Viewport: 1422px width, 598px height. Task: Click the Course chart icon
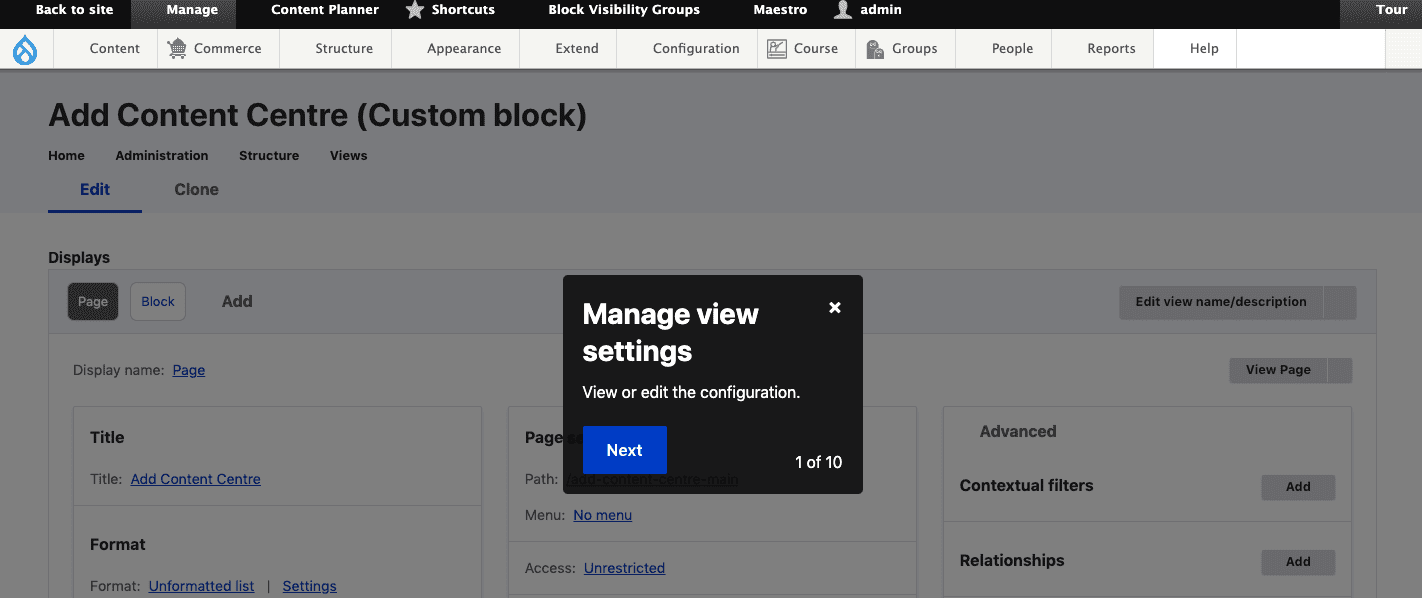coord(777,48)
